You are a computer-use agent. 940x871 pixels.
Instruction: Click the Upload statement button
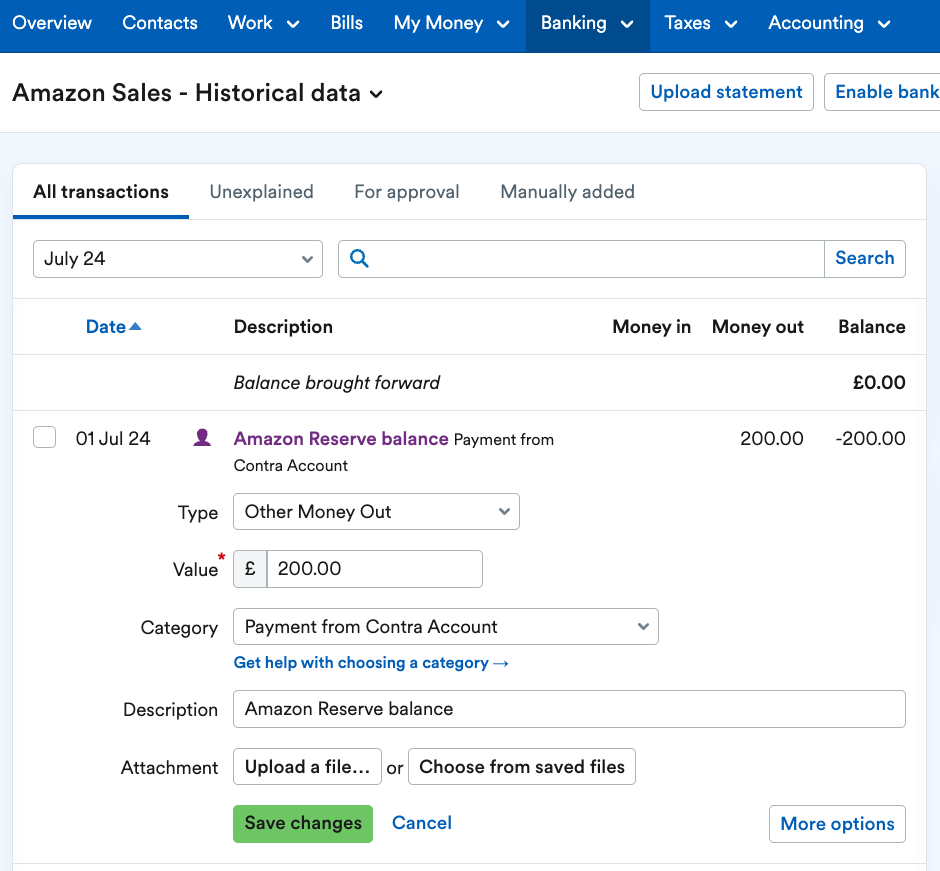click(726, 92)
